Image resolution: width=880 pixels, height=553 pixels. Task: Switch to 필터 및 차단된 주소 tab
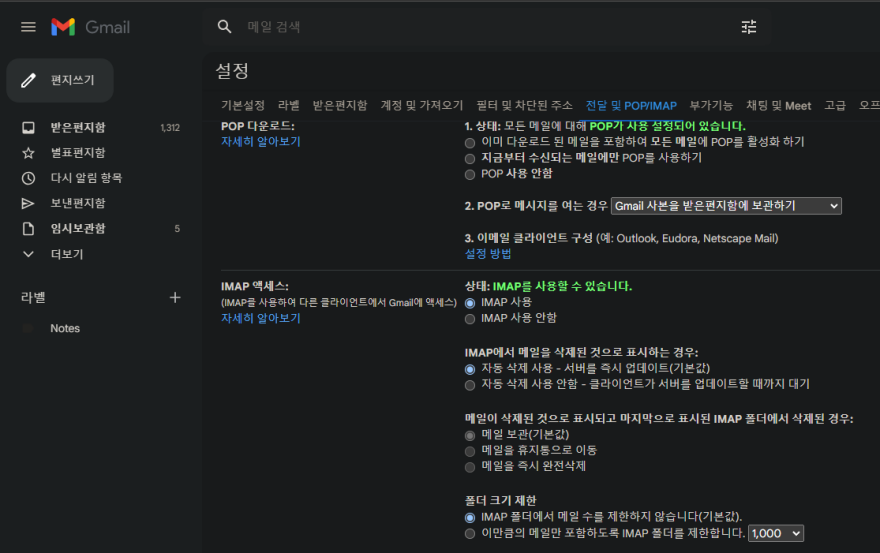[524, 106]
